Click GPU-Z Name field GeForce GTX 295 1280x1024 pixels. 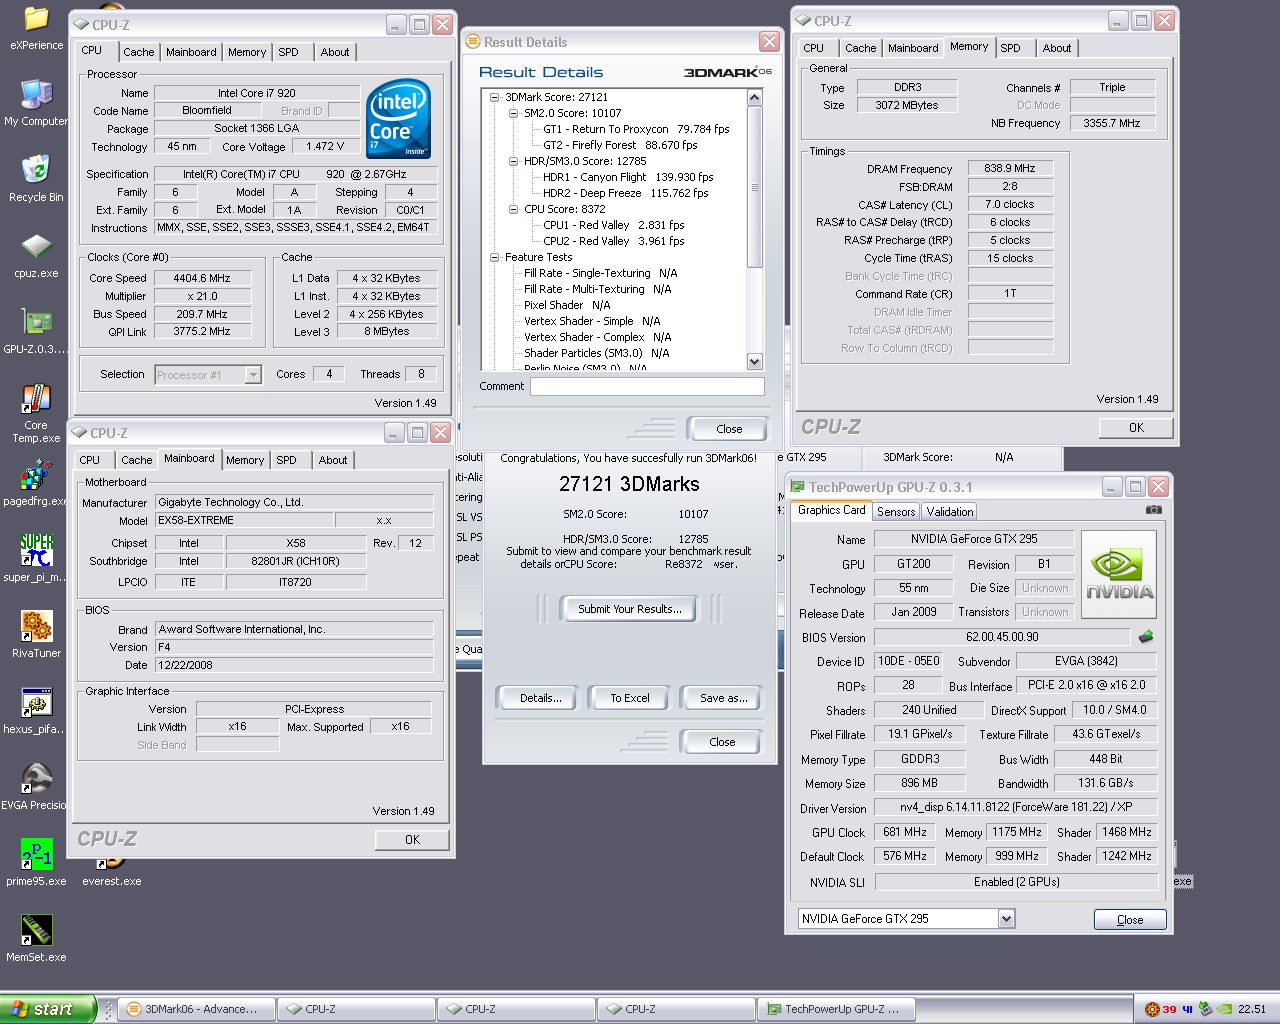(974, 539)
